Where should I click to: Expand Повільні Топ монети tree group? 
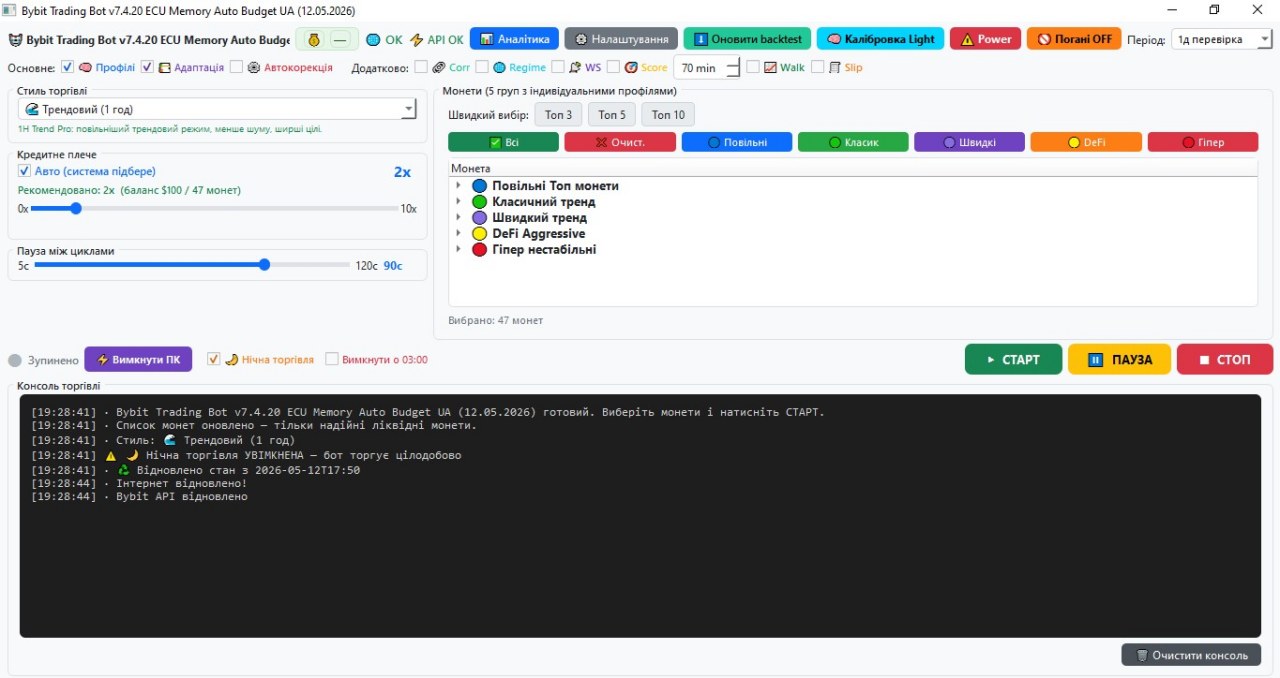[458, 186]
